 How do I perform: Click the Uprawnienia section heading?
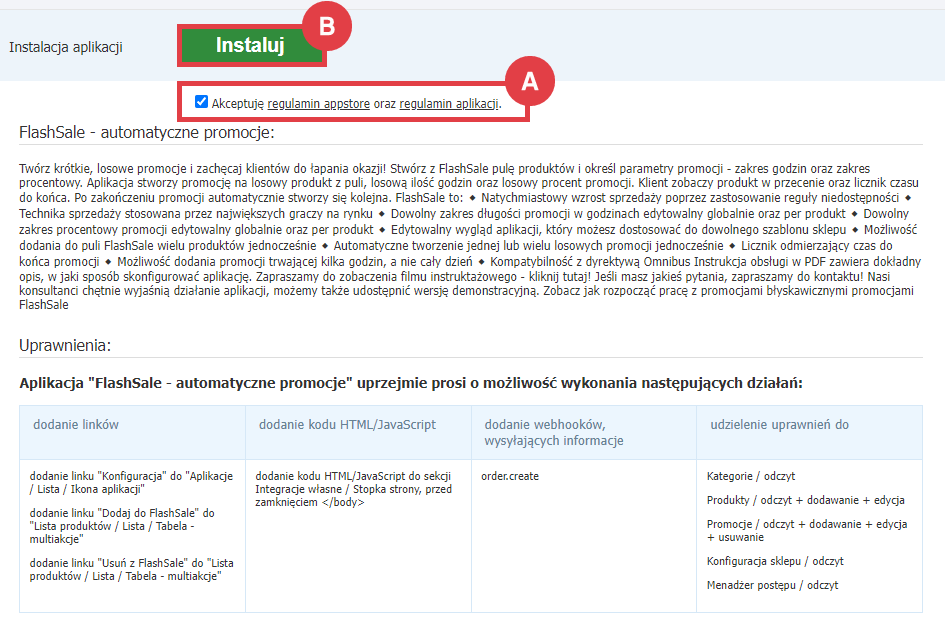tap(65, 345)
